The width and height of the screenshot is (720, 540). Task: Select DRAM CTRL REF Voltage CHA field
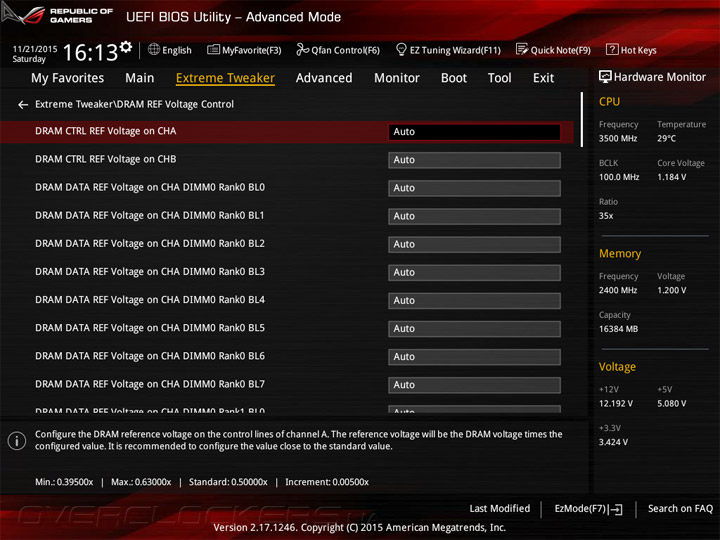pos(474,132)
